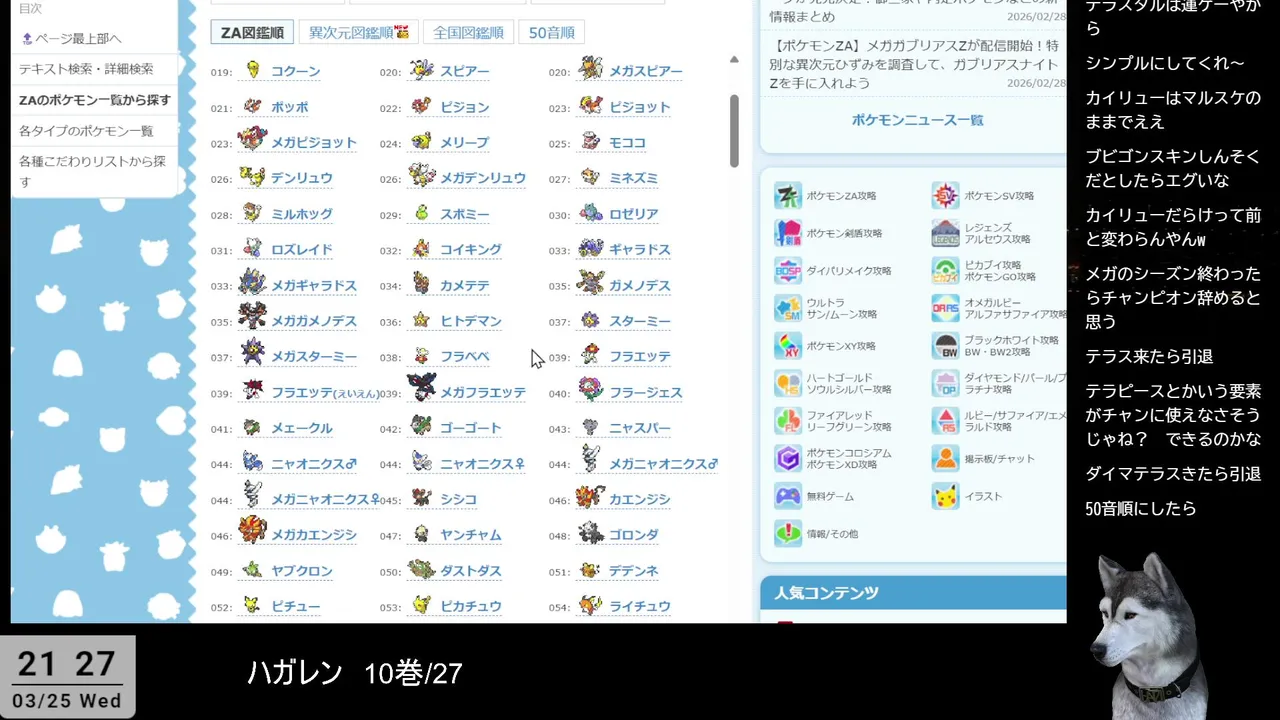Open 掲示板/チャット icon
The height and width of the screenshot is (720, 1280).
coord(945,459)
